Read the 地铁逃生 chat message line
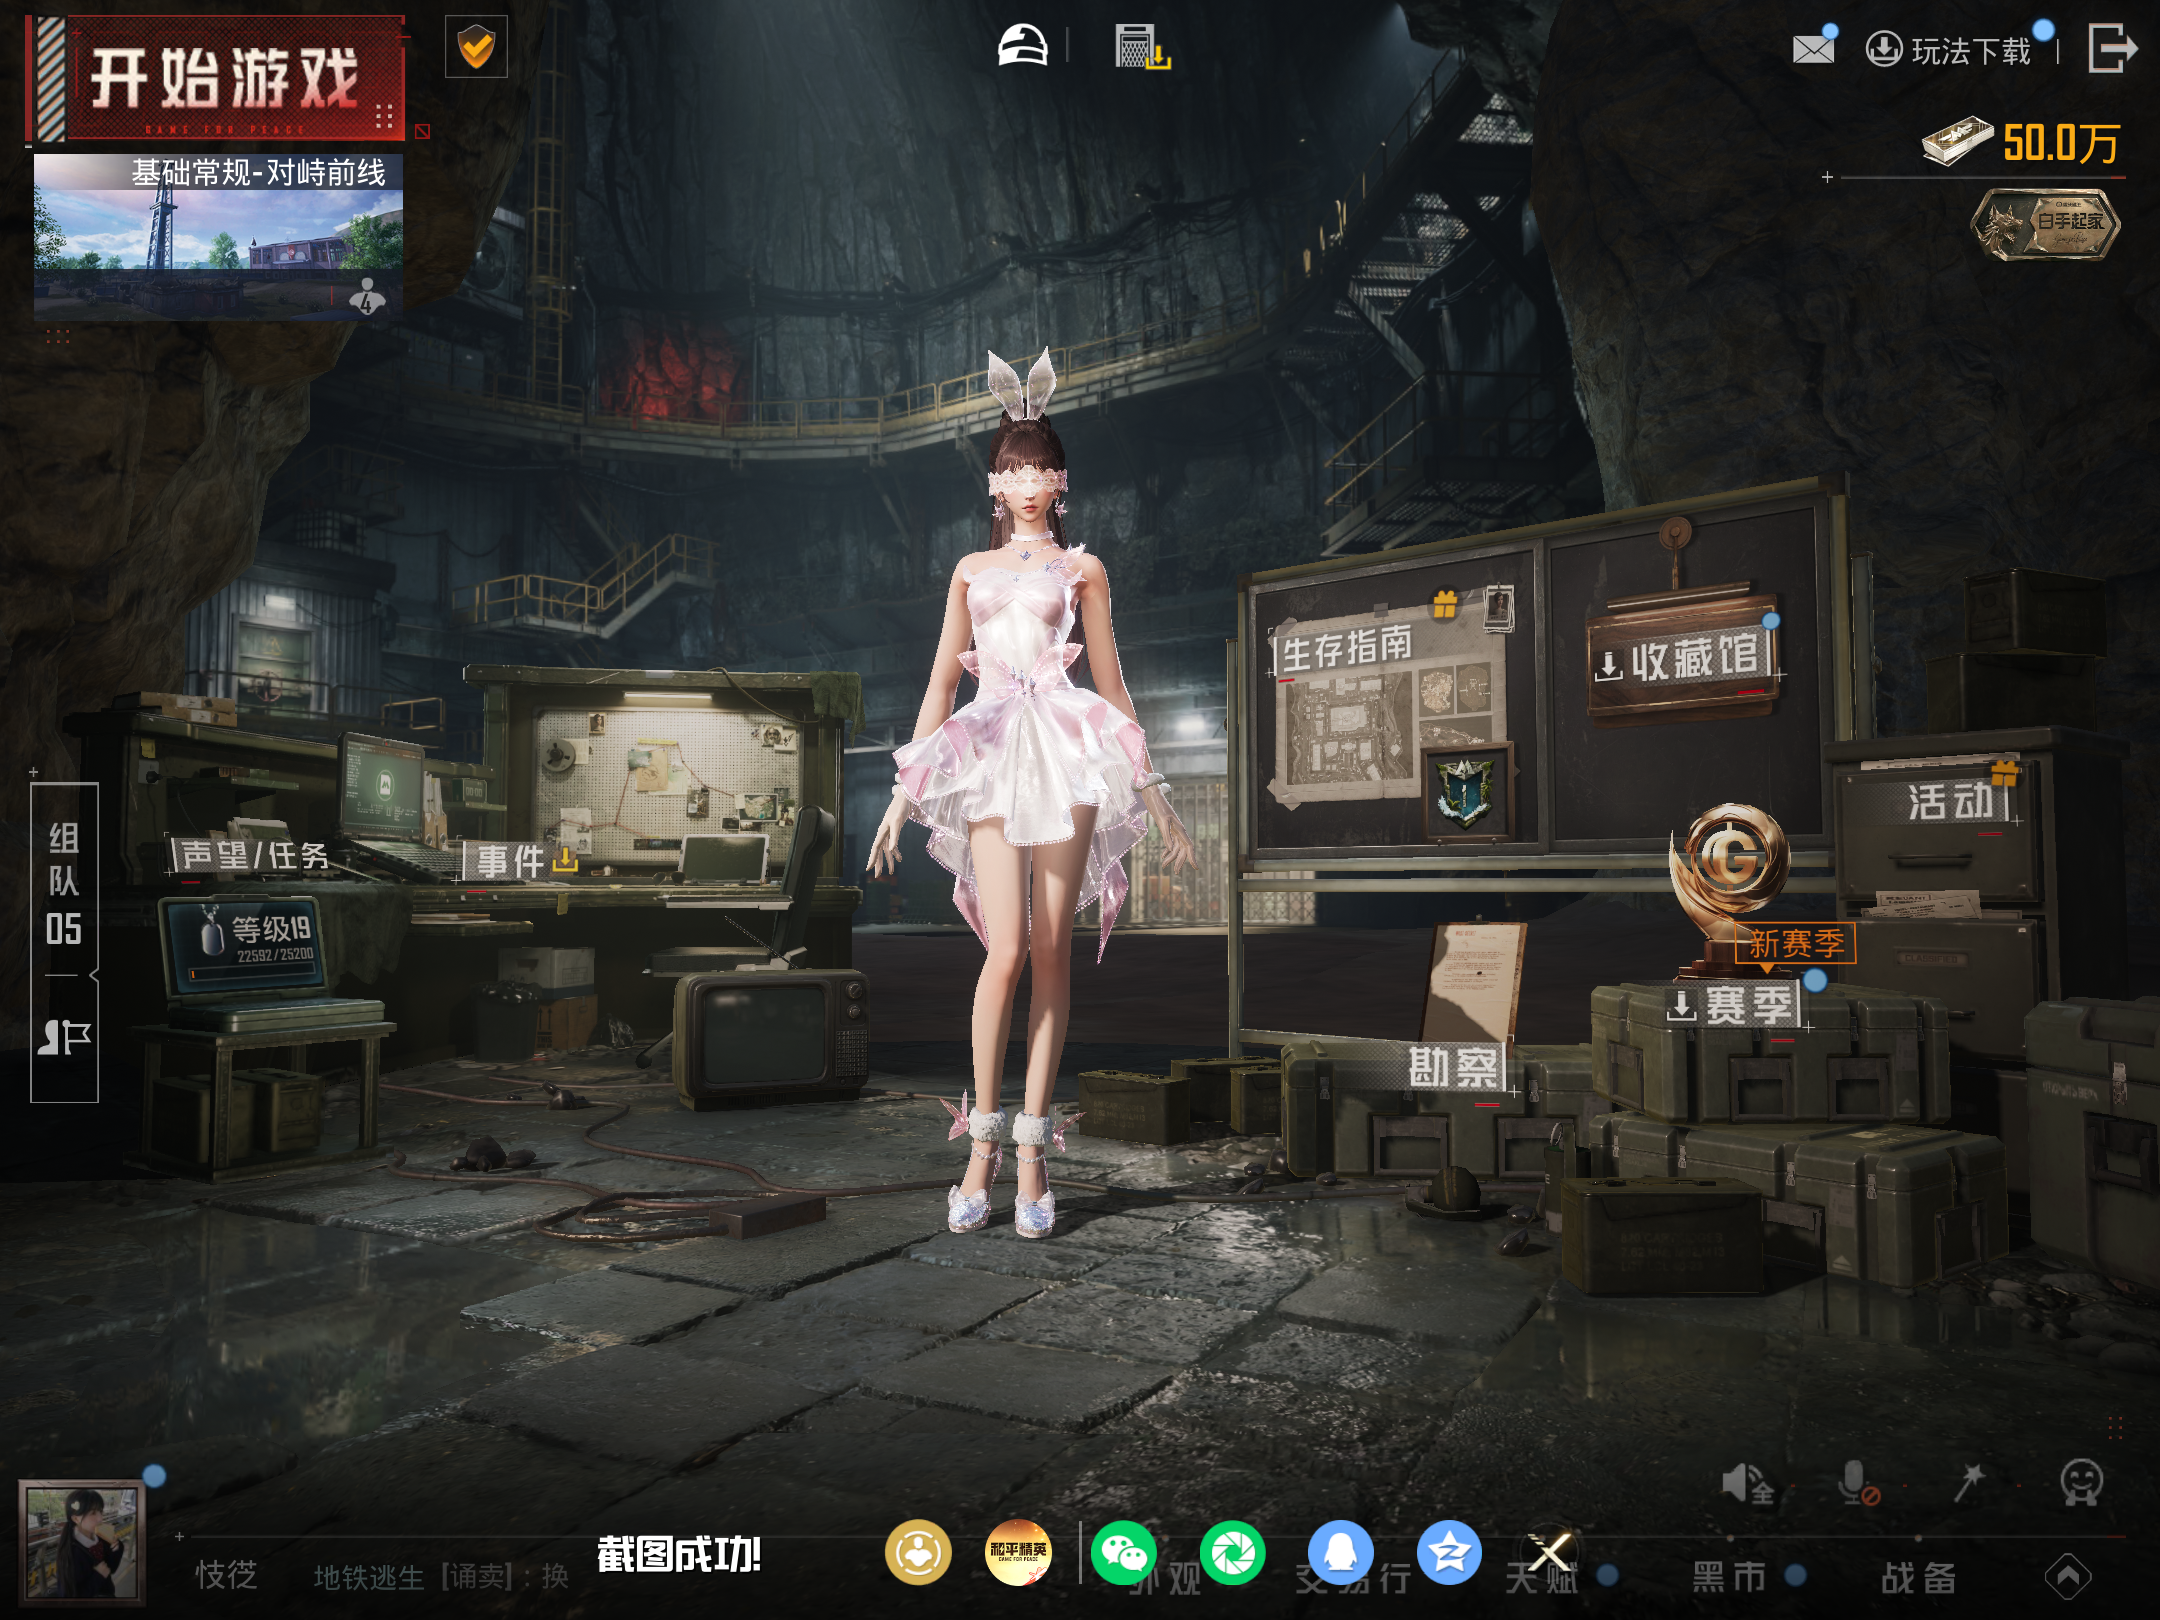 click(x=441, y=1577)
